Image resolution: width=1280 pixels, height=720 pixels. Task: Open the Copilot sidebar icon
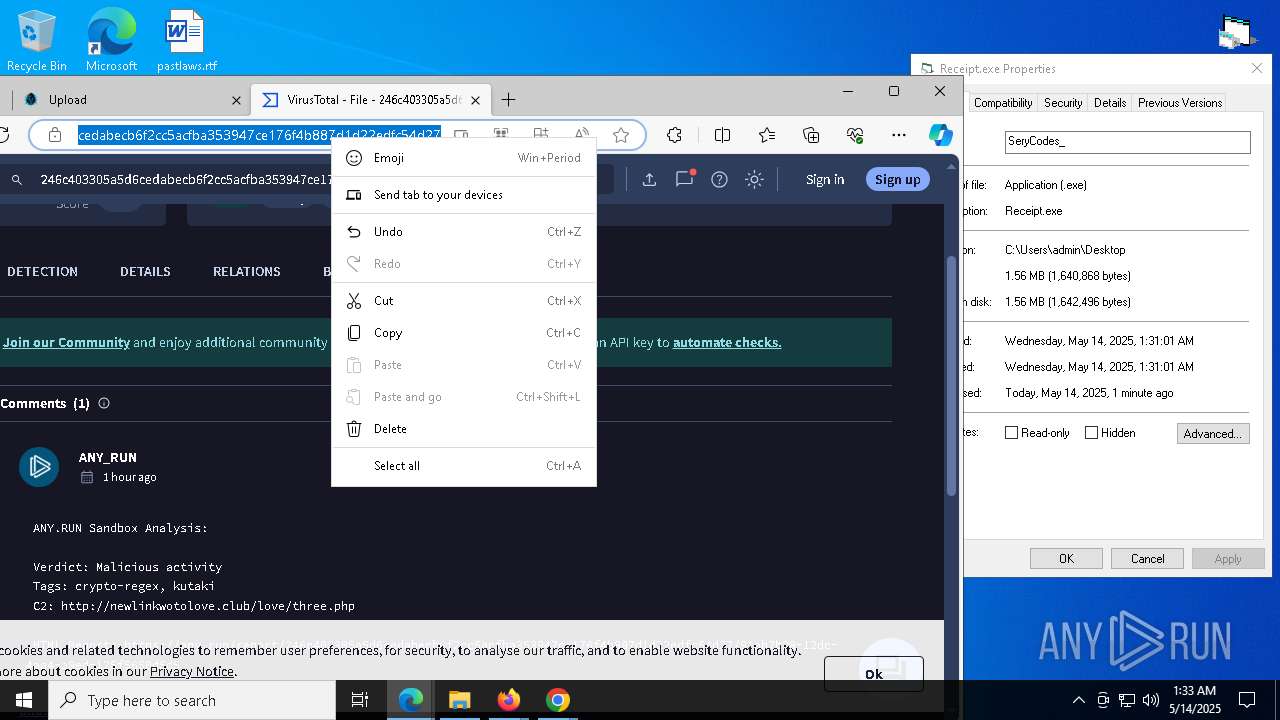point(940,135)
